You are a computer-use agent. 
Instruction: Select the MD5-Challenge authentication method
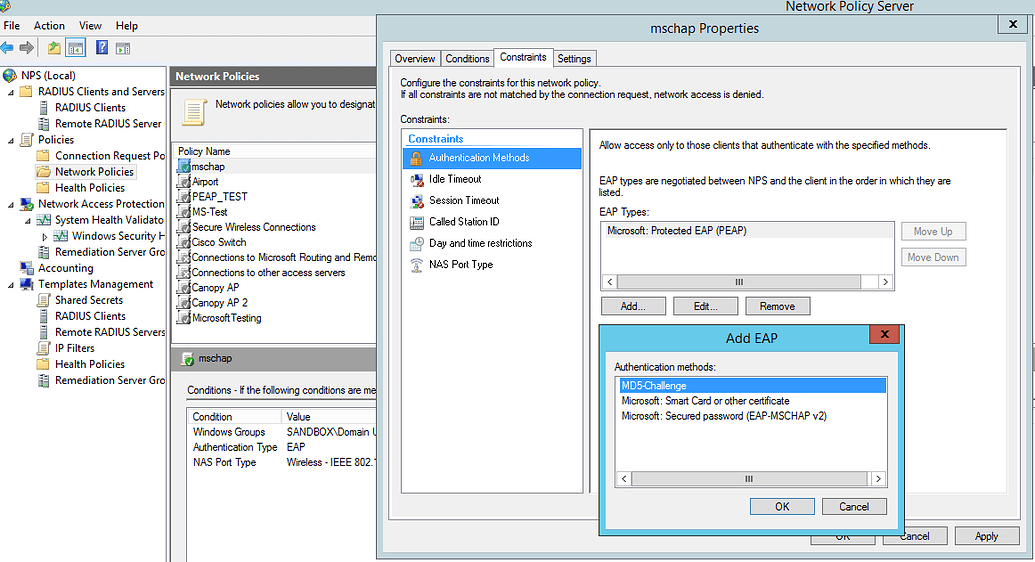(x=751, y=386)
